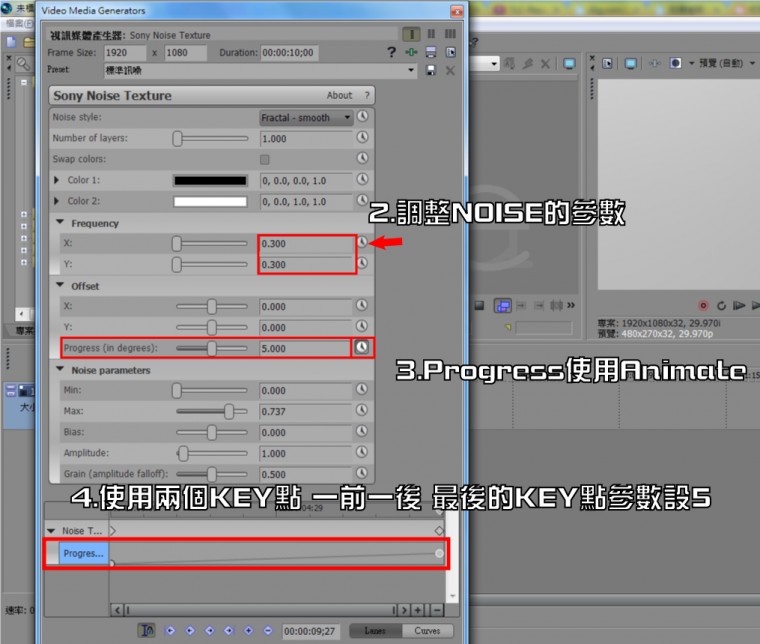Toggle animate clock for Frequency Y
The width and height of the screenshot is (760, 644).
(363, 263)
